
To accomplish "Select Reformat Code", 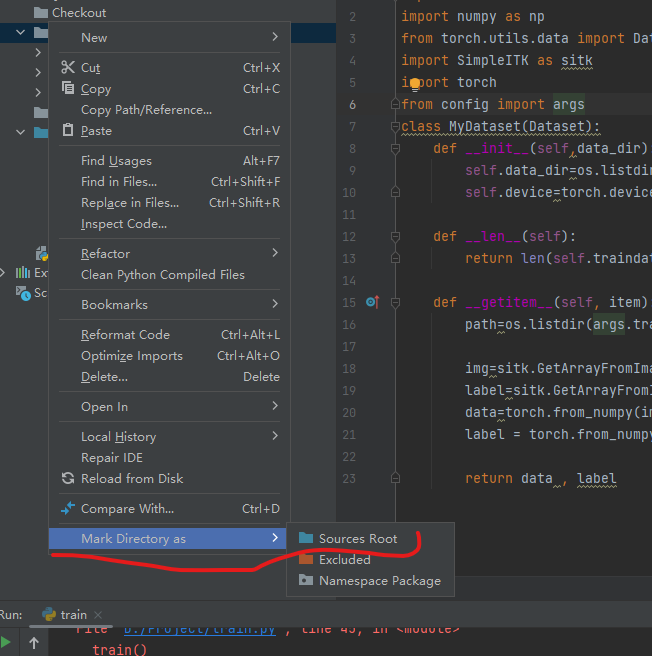I will (x=169, y=335).
